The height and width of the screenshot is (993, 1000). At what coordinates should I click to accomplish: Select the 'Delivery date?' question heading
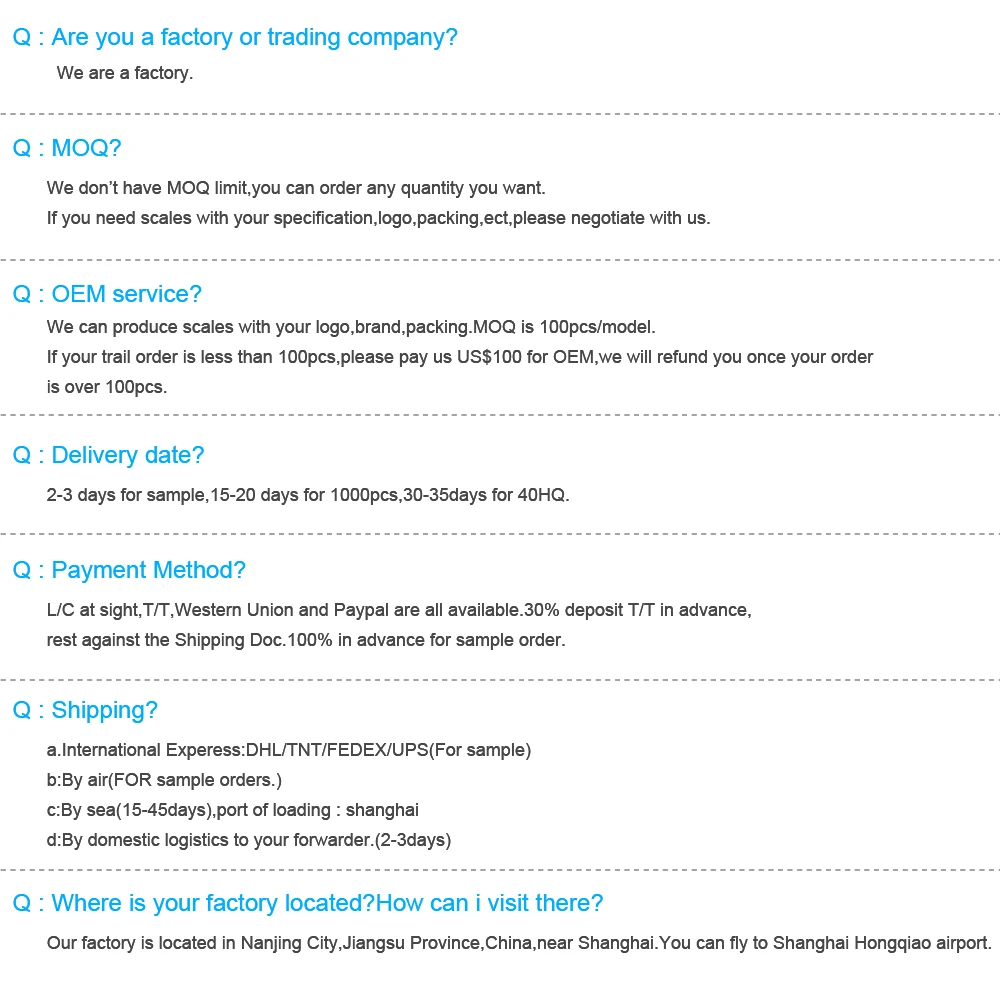pos(108,455)
